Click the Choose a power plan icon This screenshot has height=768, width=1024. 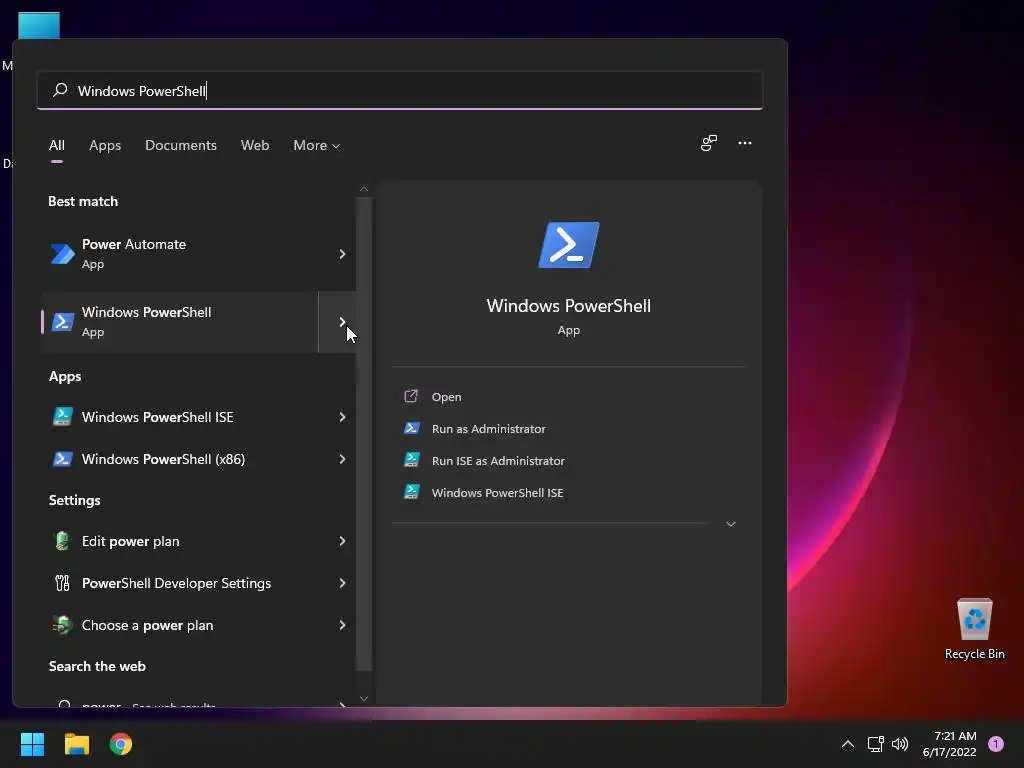pos(62,625)
